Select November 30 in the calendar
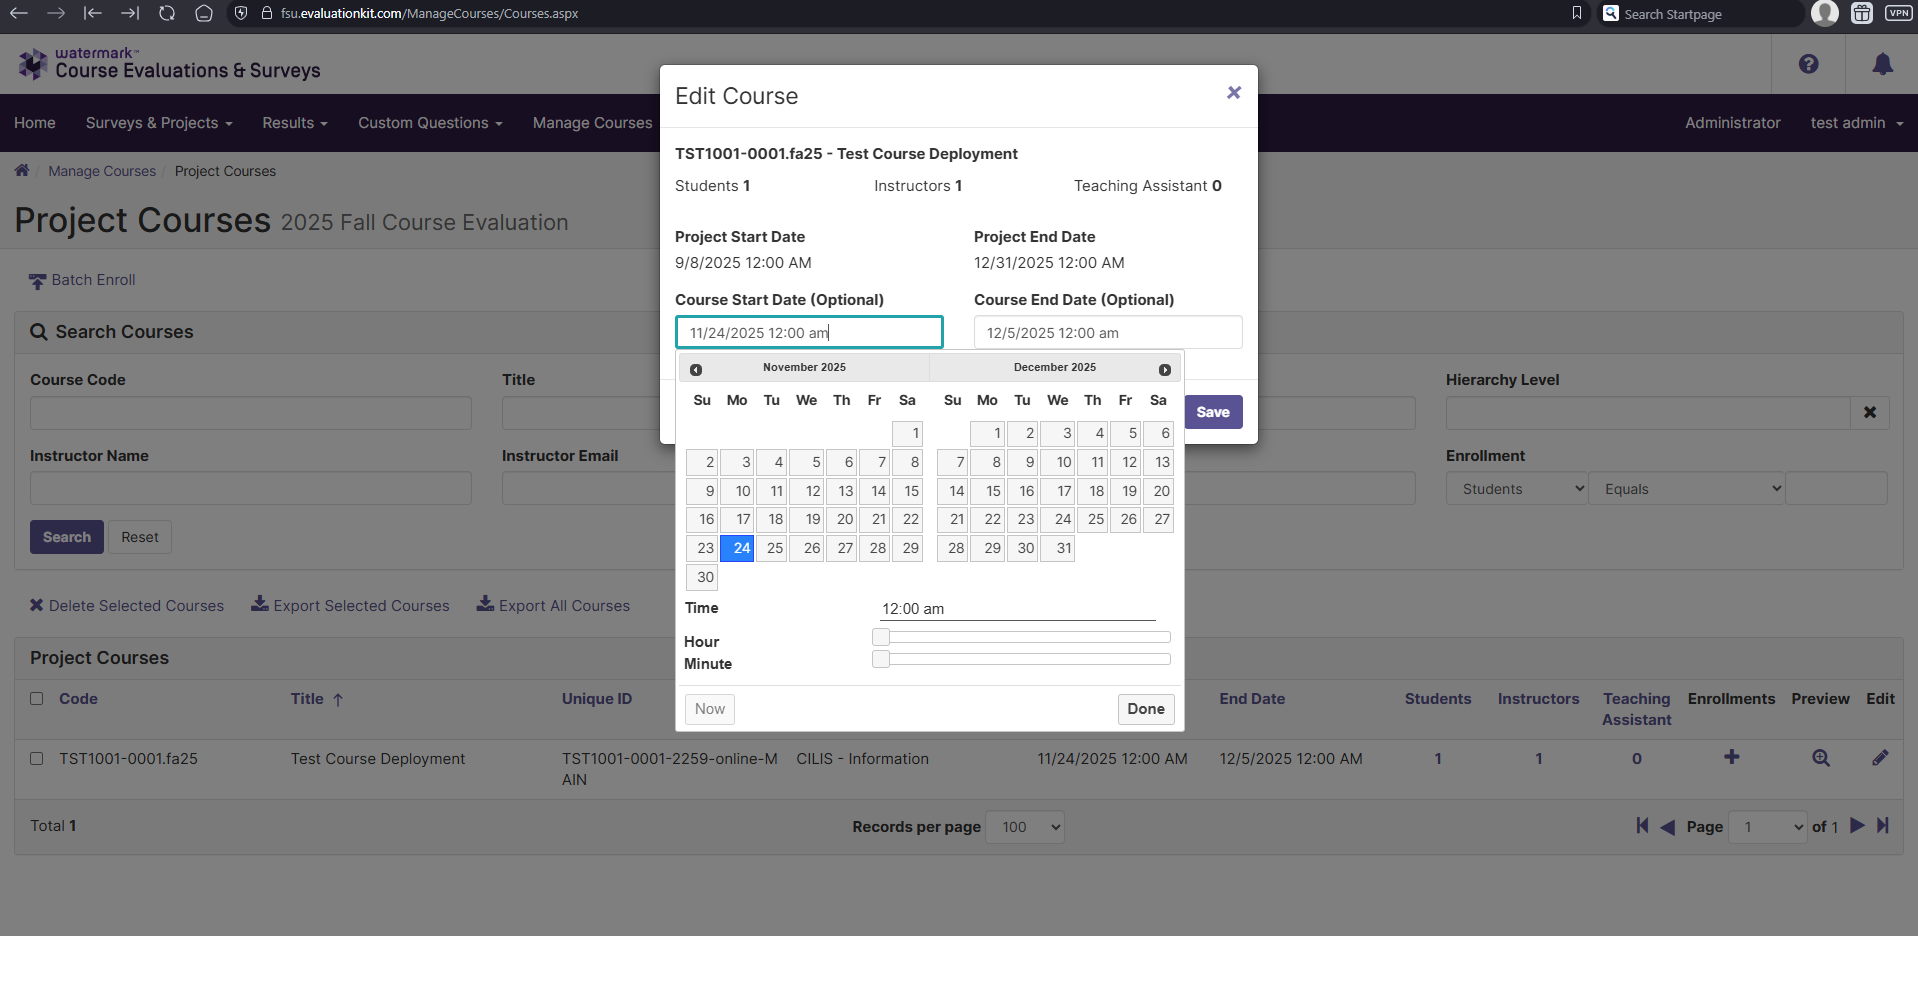The width and height of the screenshot is (1918, 985). pyautogui.click(x=702, y=577)
